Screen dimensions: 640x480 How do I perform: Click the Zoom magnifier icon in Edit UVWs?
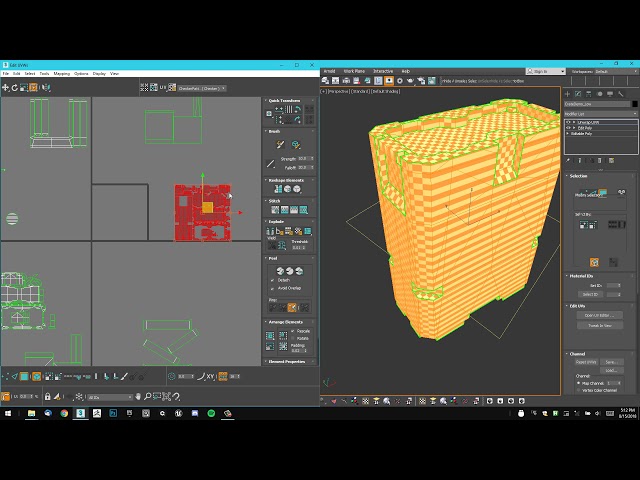coord(147,396)
